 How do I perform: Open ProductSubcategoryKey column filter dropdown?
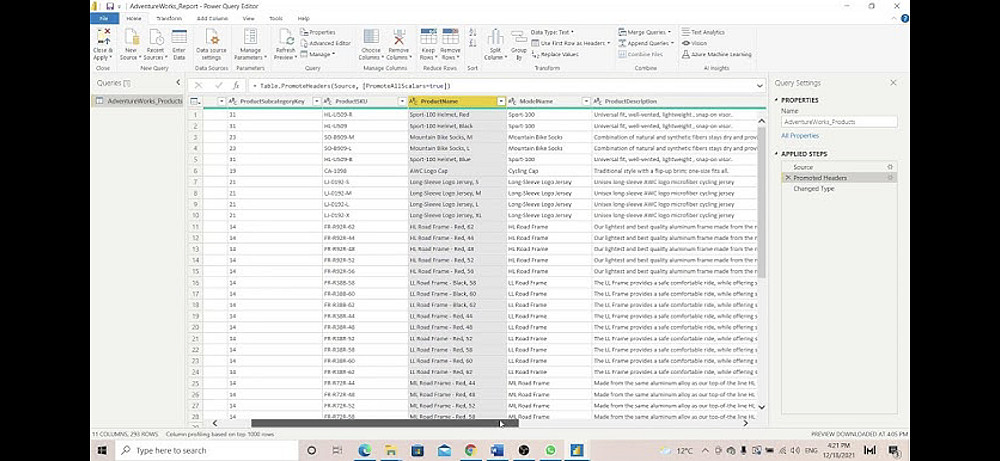pyautogui.click(x=316, y=101)
